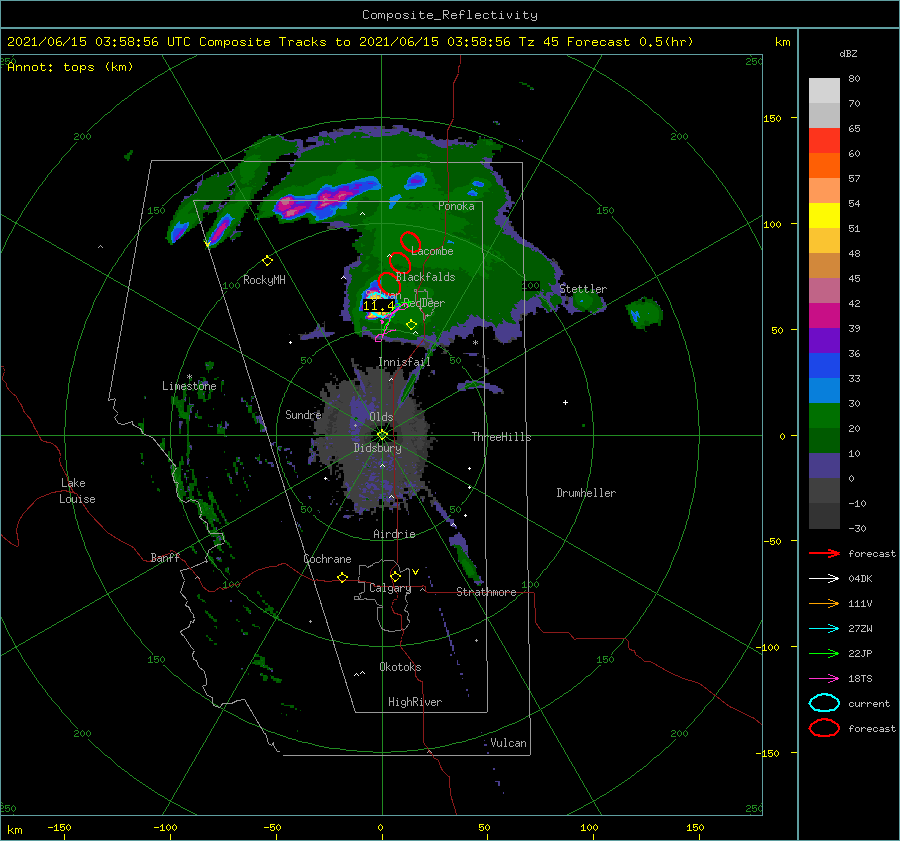The height and width of the screenshot is (841, 900).
Task: Click the Didsbury label
Action: point(377,448)
